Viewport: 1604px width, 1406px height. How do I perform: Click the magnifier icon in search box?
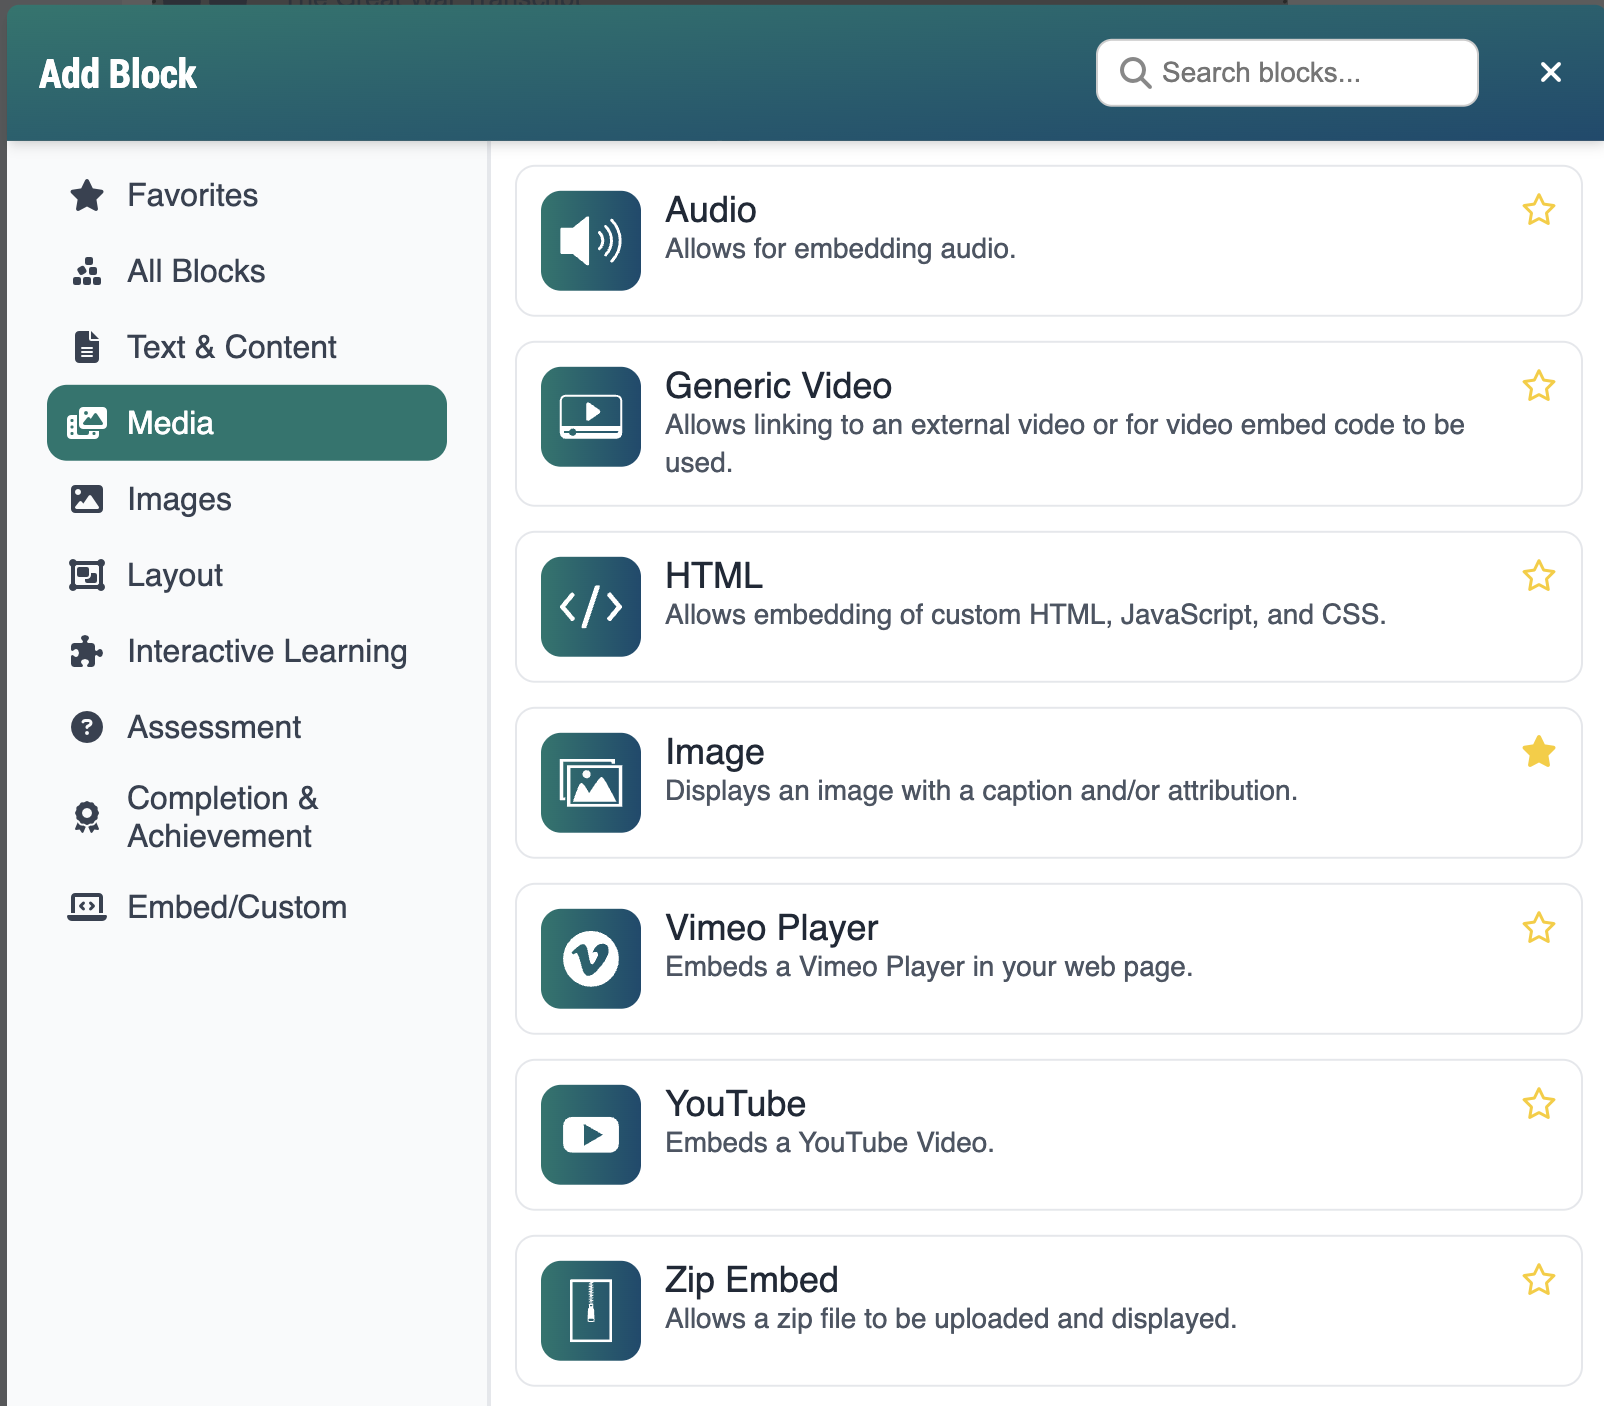pos(1135,73)
